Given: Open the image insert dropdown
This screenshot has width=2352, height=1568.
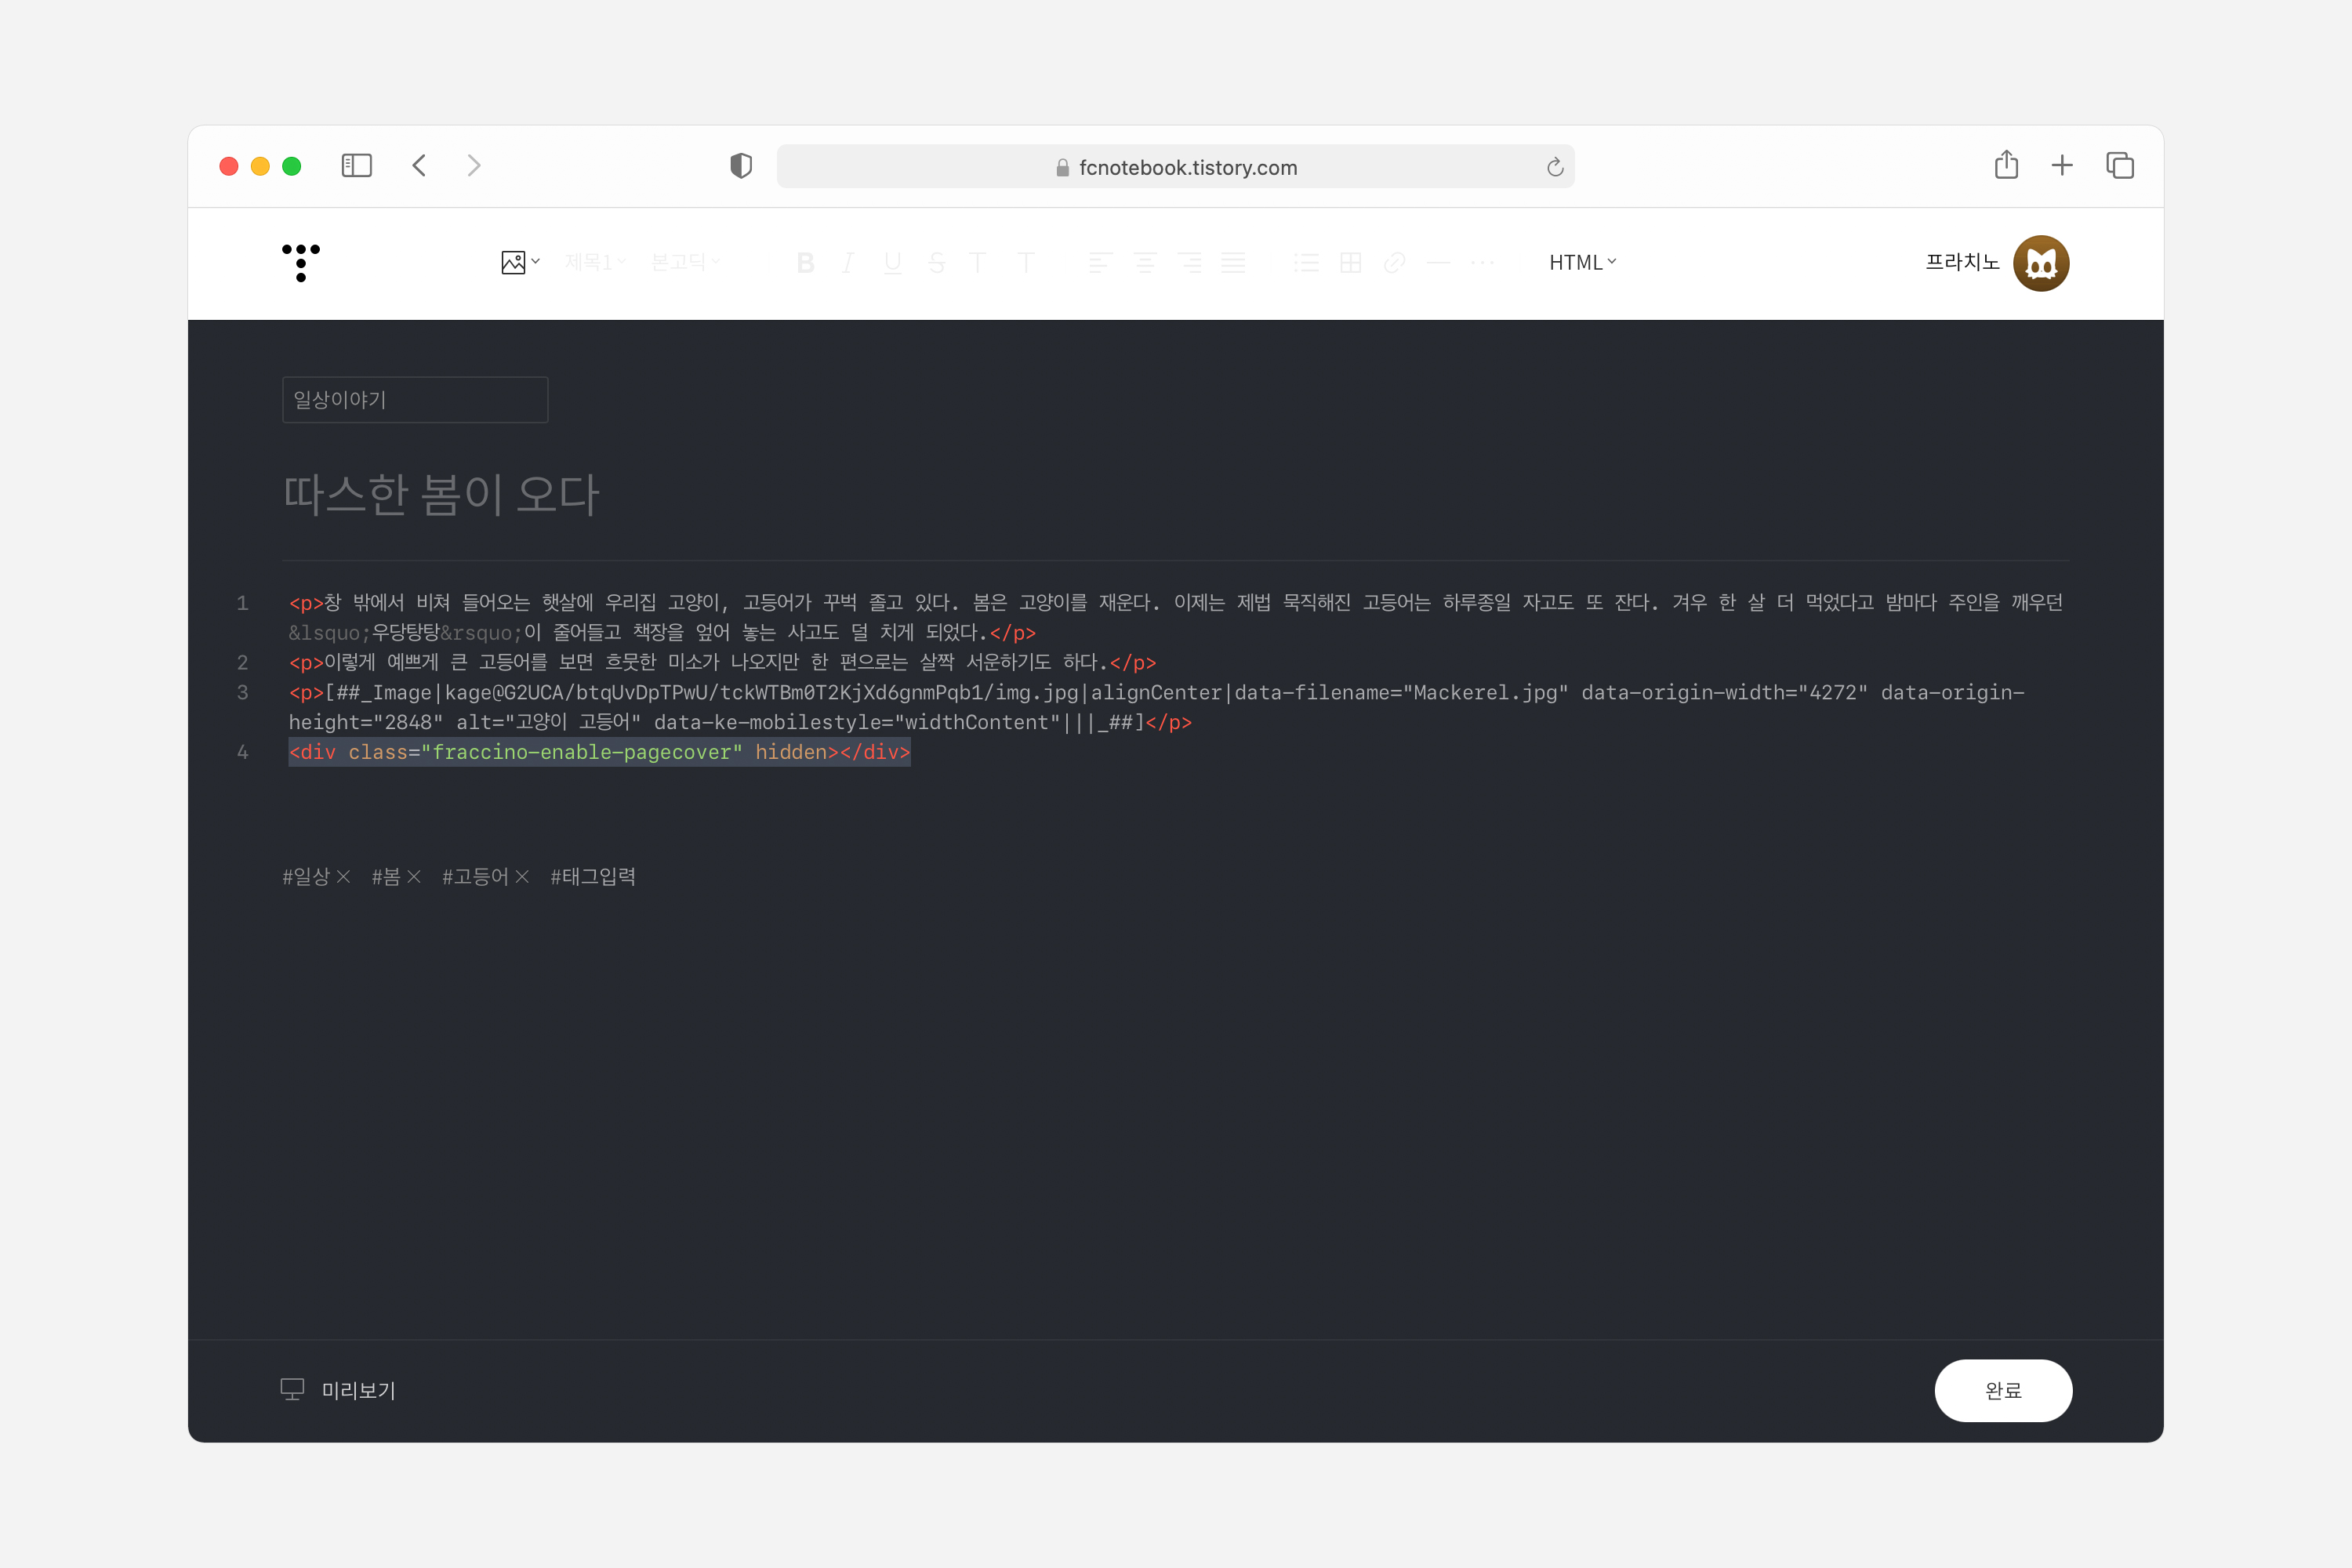Looking at the screenshot, I should click(520, 262).
